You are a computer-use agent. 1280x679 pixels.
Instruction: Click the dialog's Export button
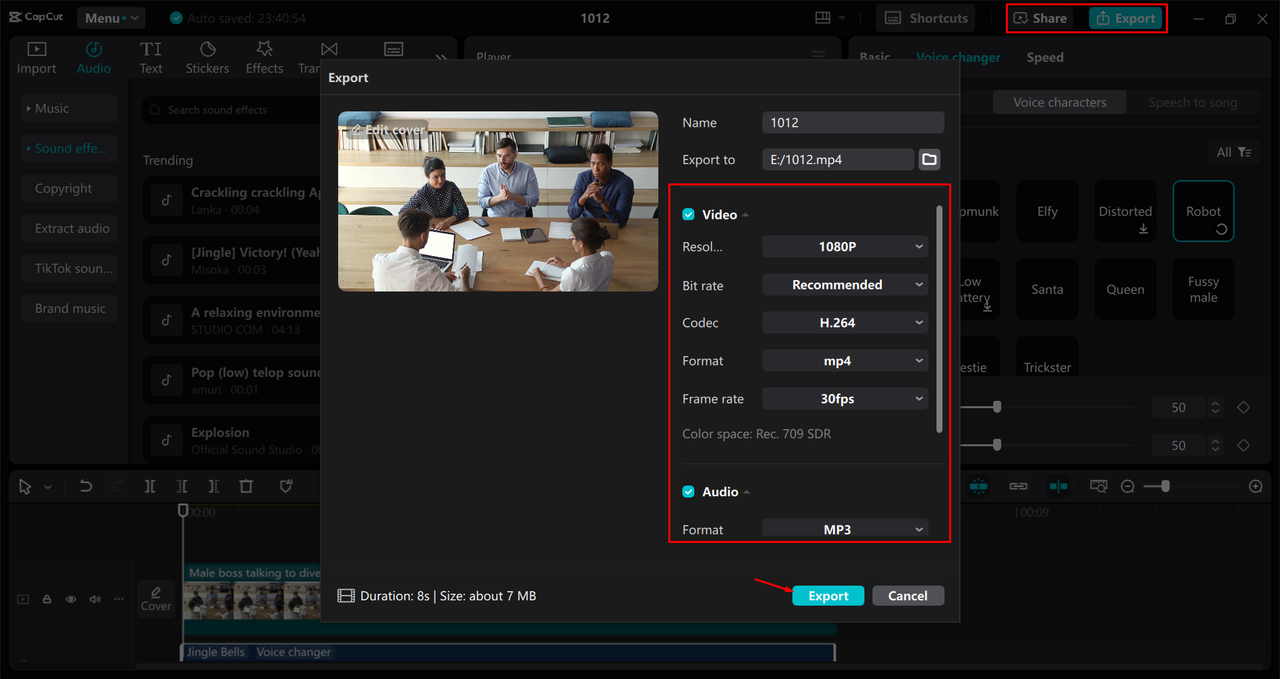click(828, 596)
